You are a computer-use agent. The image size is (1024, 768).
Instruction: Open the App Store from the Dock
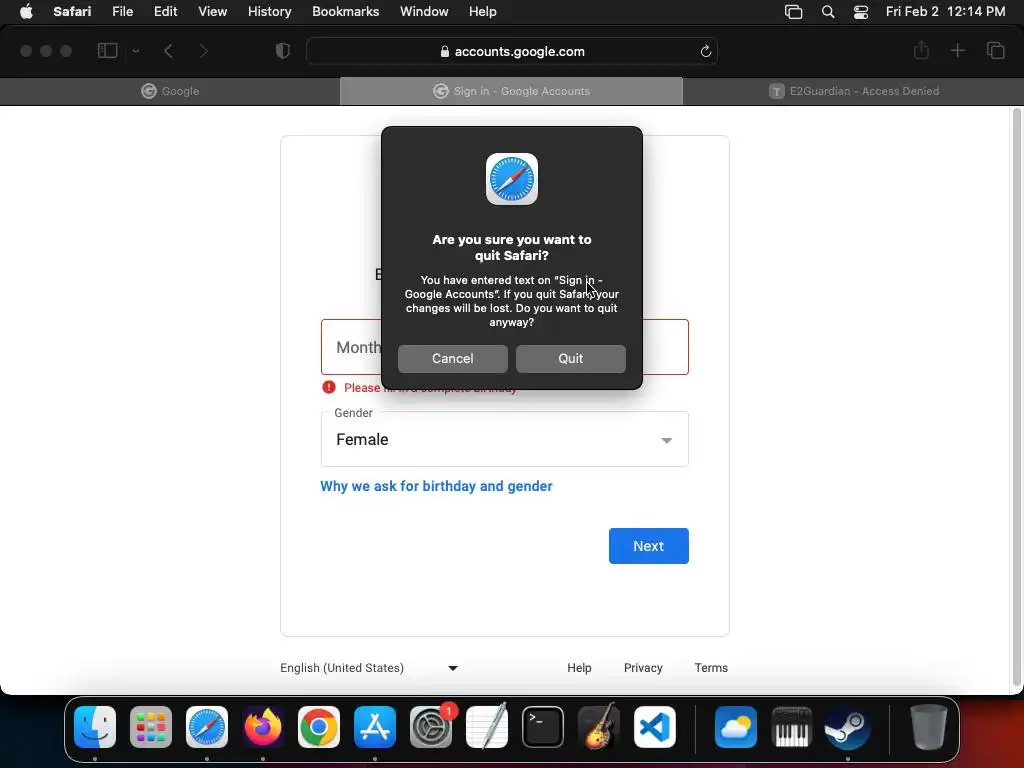[x=375, y=727]
